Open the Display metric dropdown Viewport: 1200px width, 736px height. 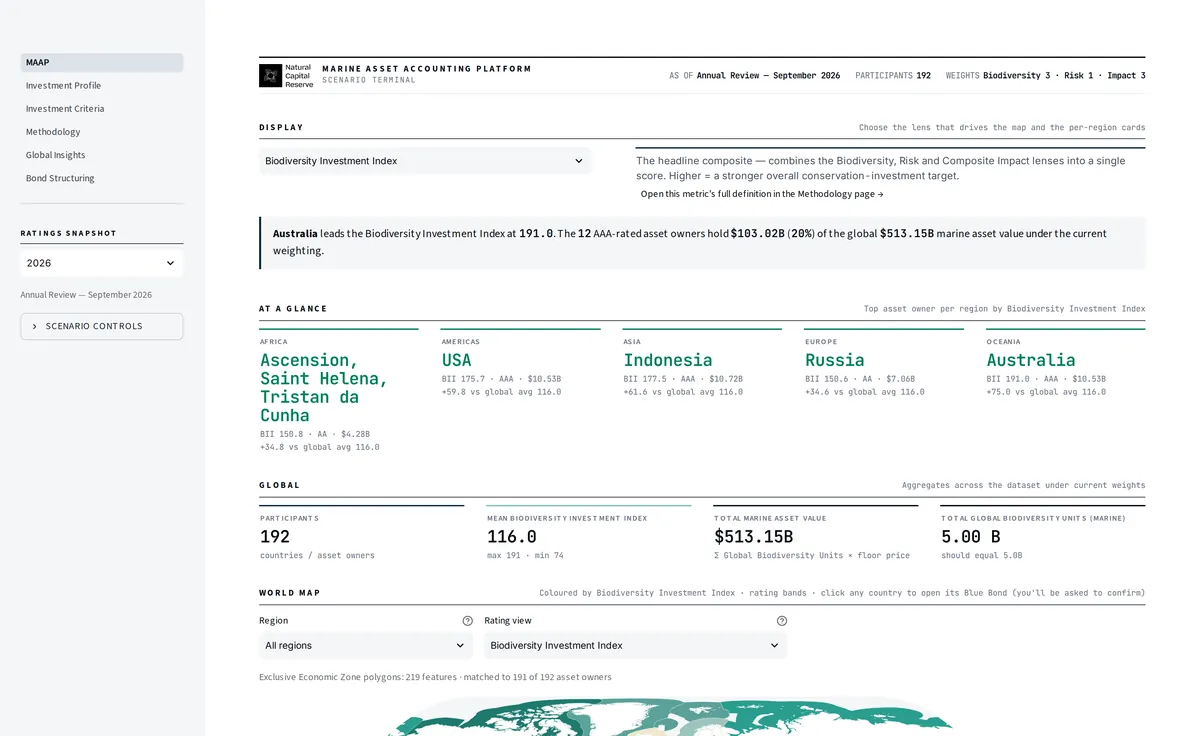(x=425, y=161)
